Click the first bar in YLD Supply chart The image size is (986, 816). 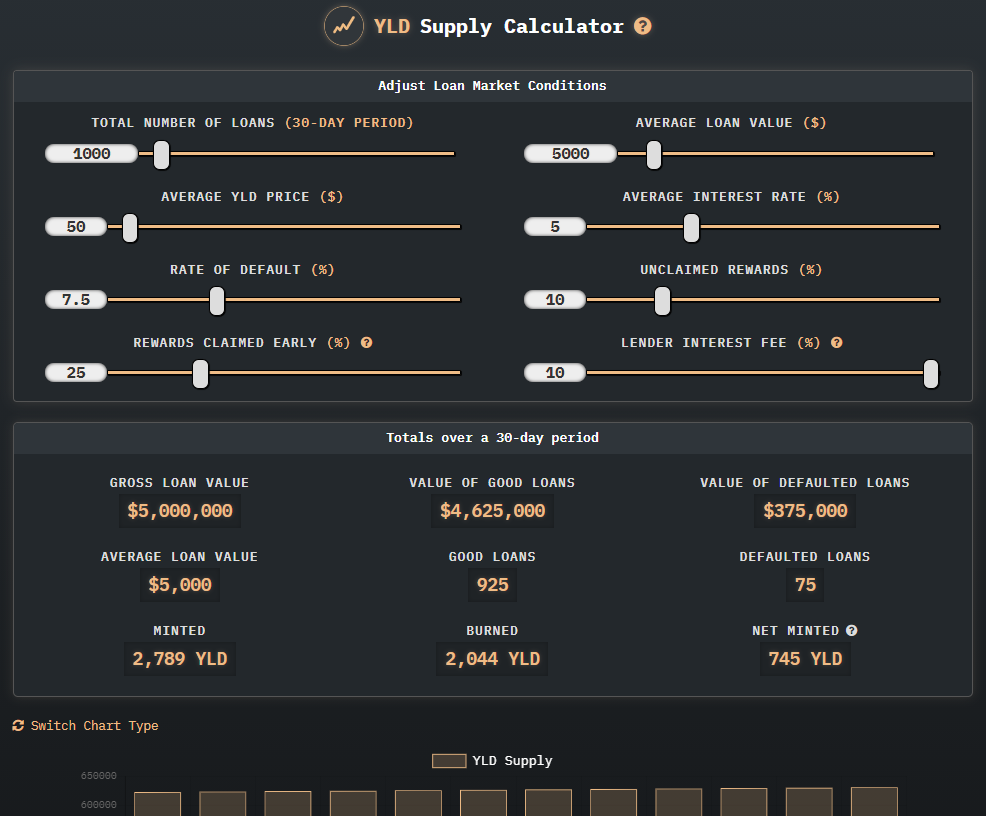(157, 804)
